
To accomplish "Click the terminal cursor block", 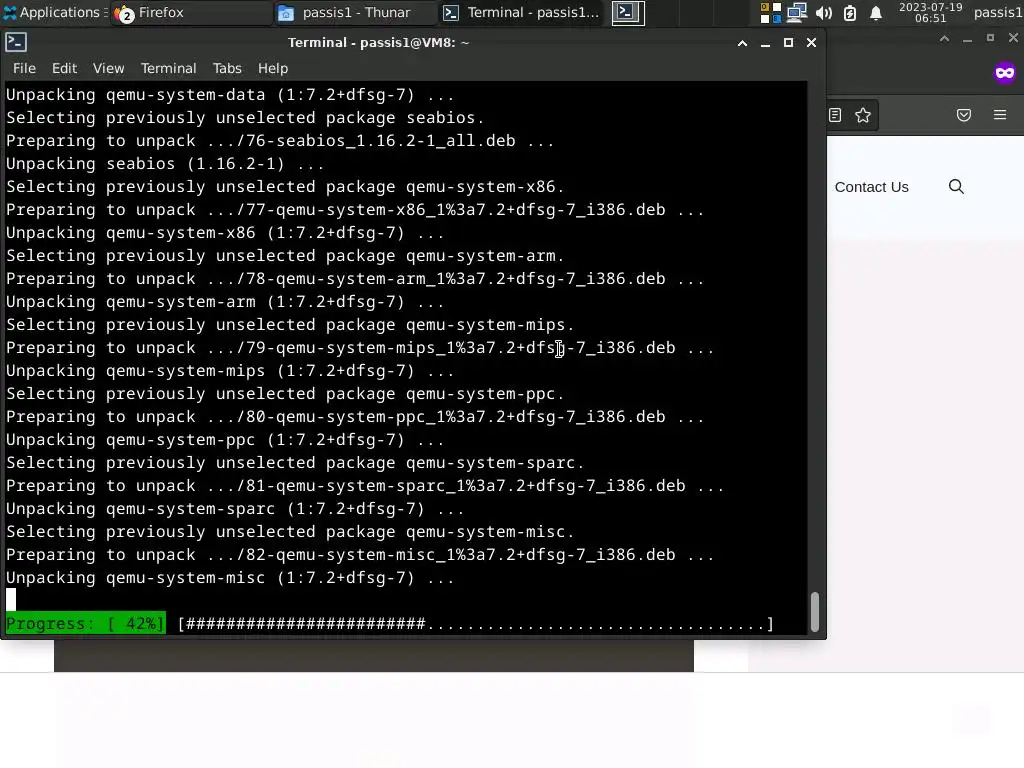I will point(11,600).
